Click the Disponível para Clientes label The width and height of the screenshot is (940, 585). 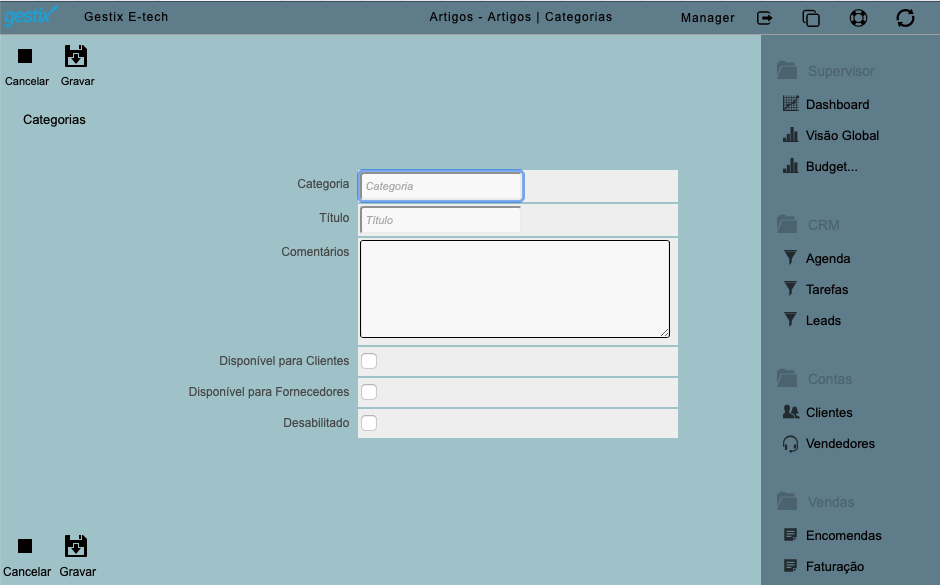coord(284,361)
